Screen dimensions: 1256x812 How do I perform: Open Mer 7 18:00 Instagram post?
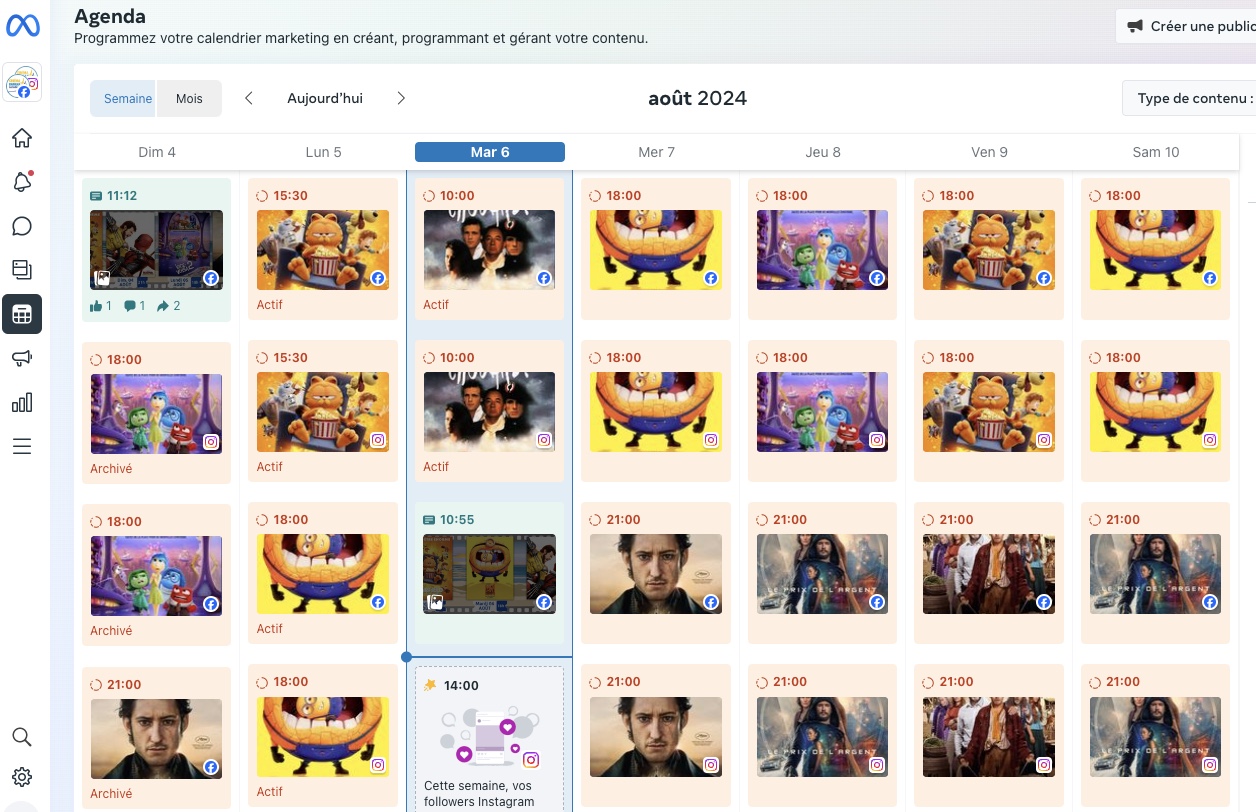(x=656, y=411)
